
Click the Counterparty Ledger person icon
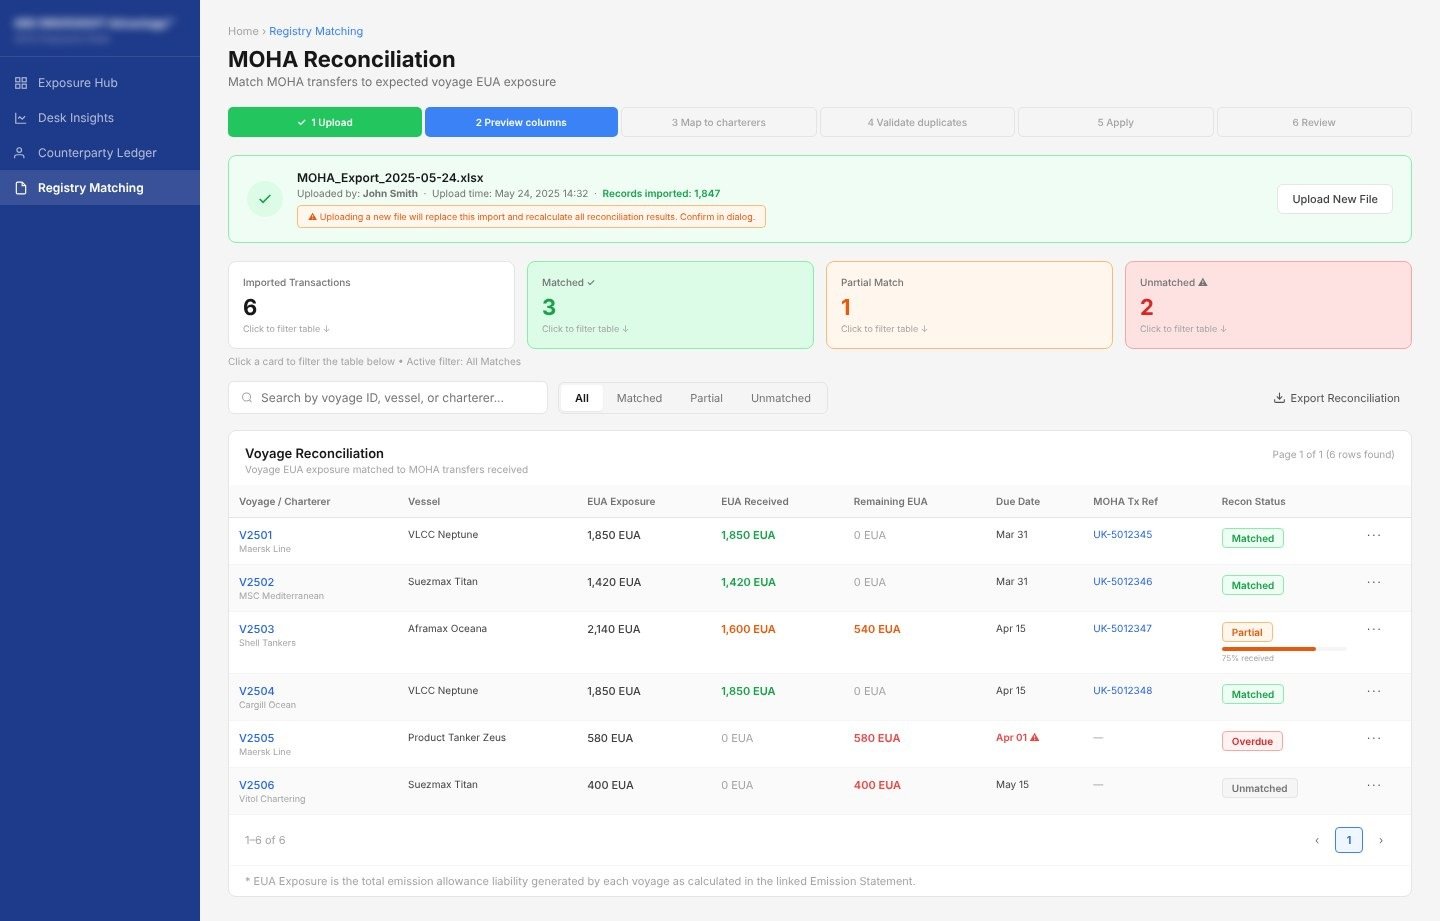(21, 153)
